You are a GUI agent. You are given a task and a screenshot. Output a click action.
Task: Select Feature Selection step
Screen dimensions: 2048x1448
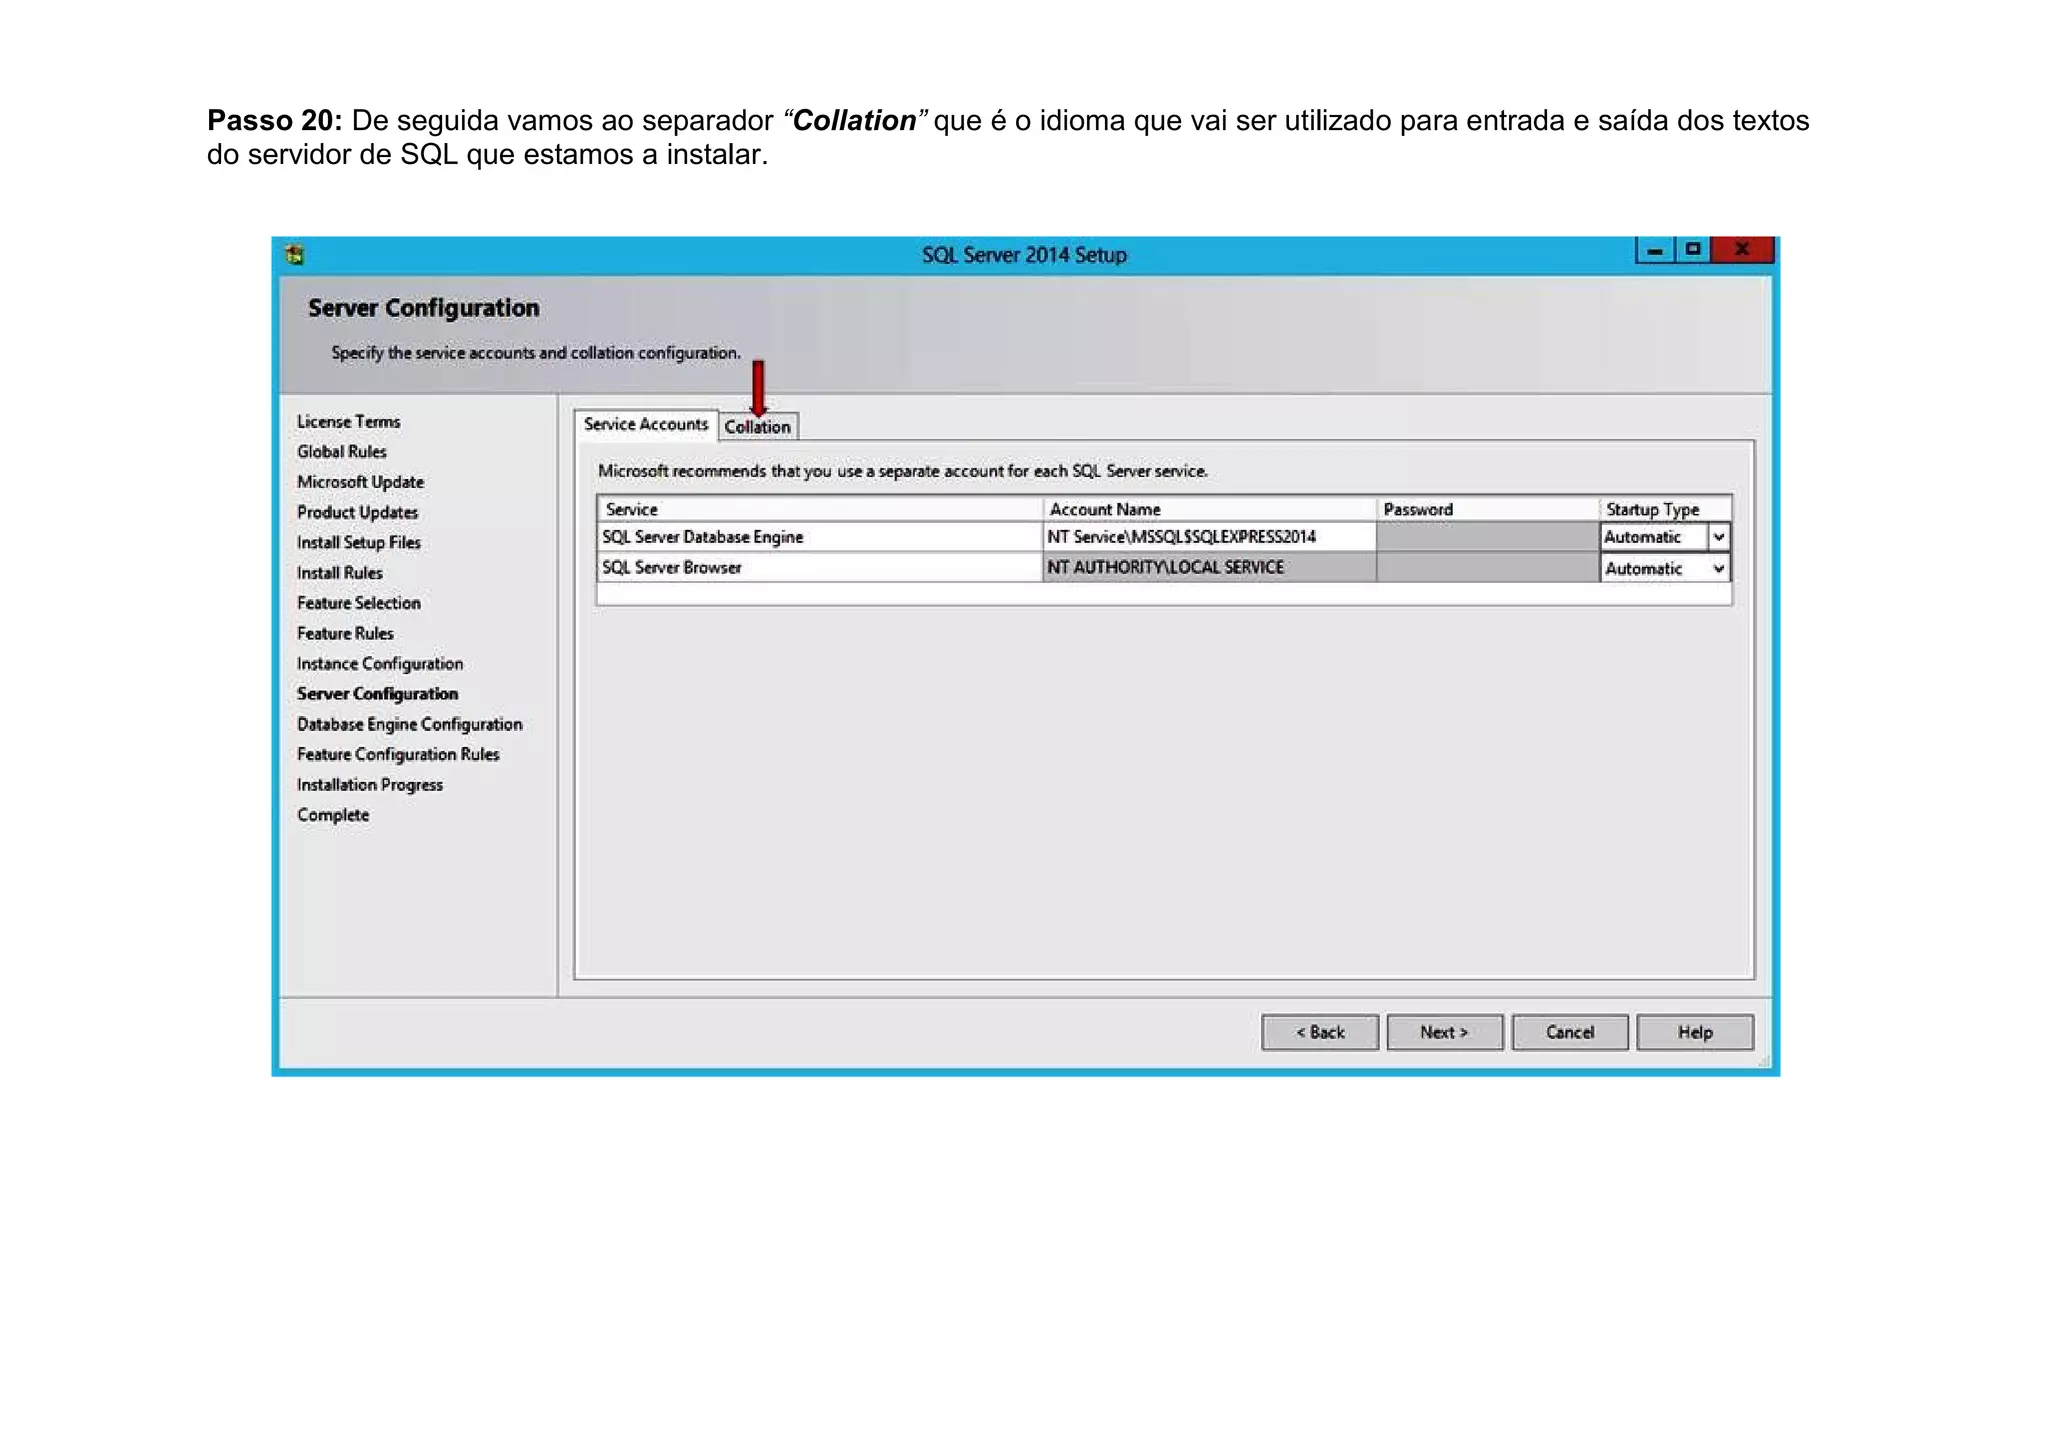click(358, 603)
